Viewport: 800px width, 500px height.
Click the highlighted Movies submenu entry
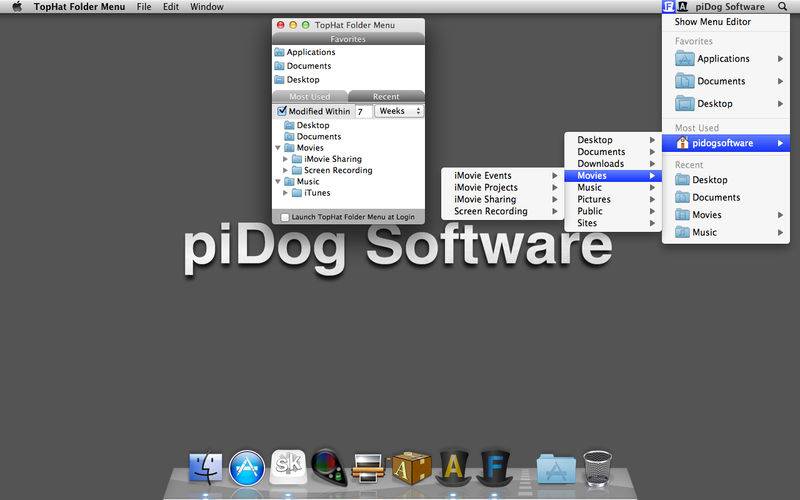[613, 176]
